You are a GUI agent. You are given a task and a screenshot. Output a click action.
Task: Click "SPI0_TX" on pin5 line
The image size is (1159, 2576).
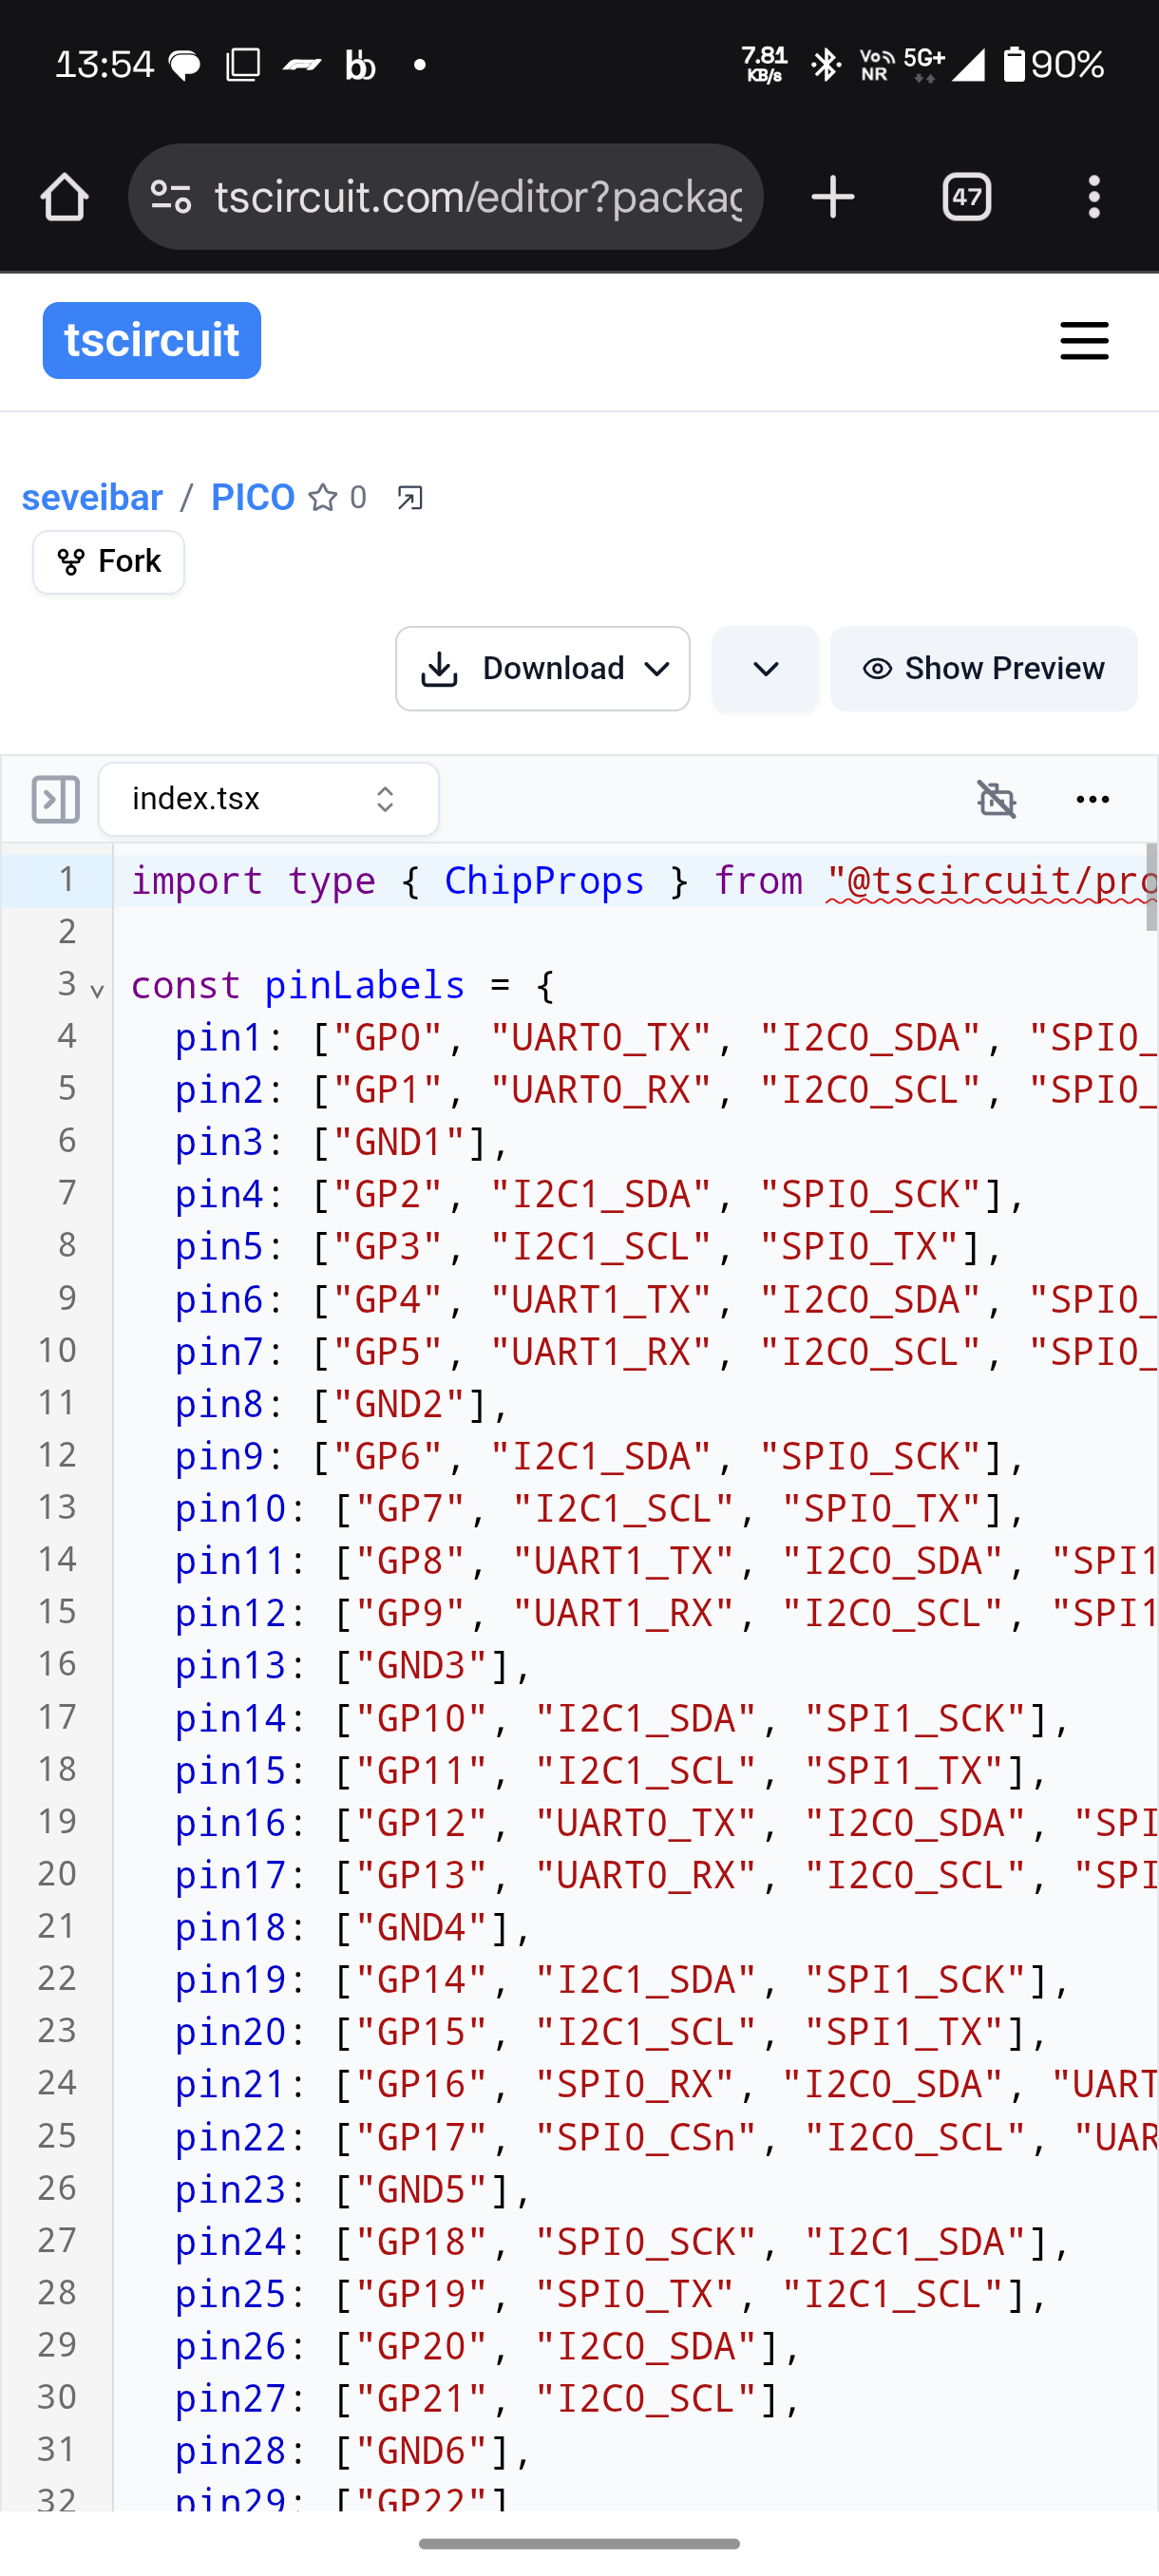click(860, 1247)
